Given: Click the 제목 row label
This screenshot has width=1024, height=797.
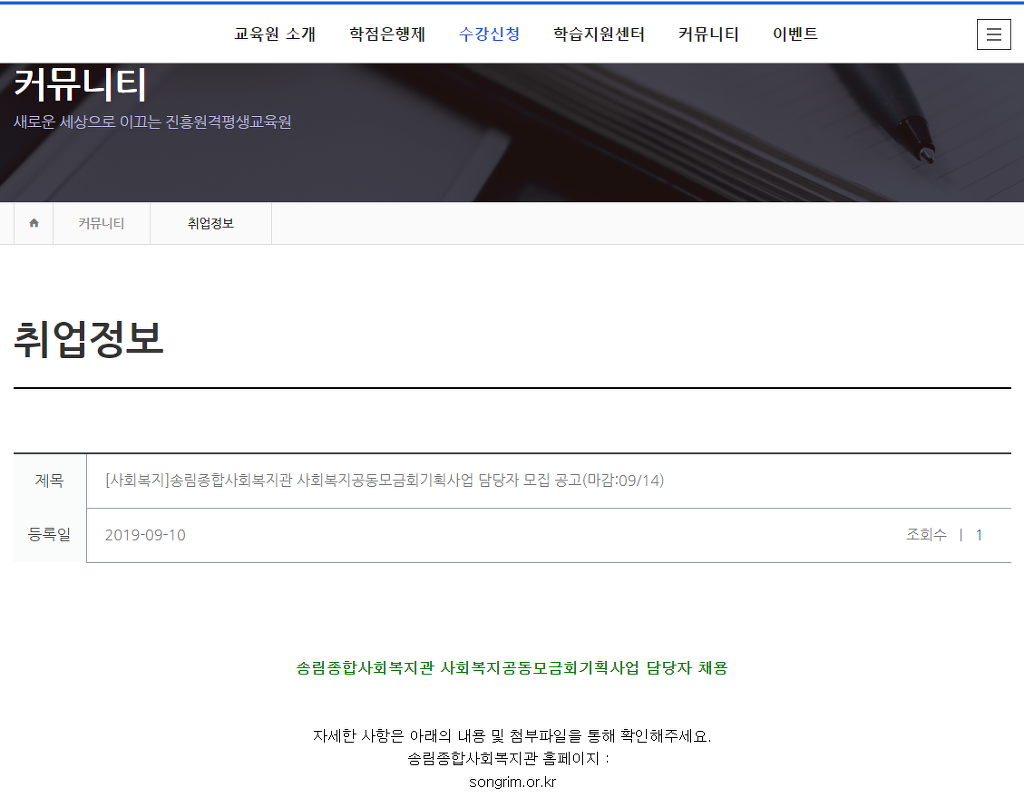Looking at the screenshot, I should 50,481.
